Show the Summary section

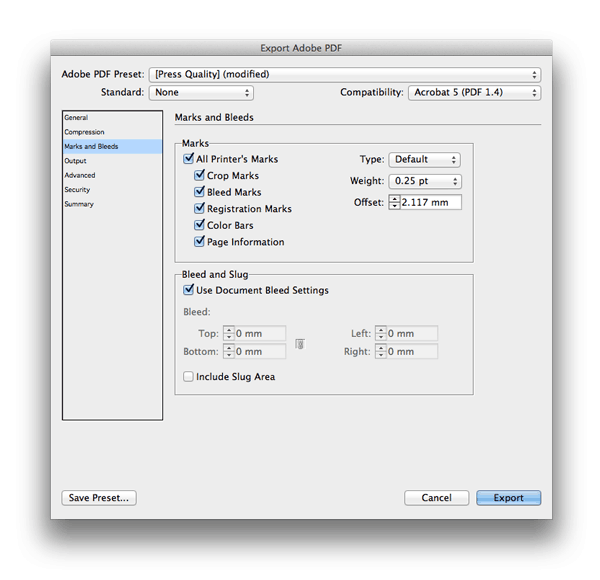coord(112,204)
